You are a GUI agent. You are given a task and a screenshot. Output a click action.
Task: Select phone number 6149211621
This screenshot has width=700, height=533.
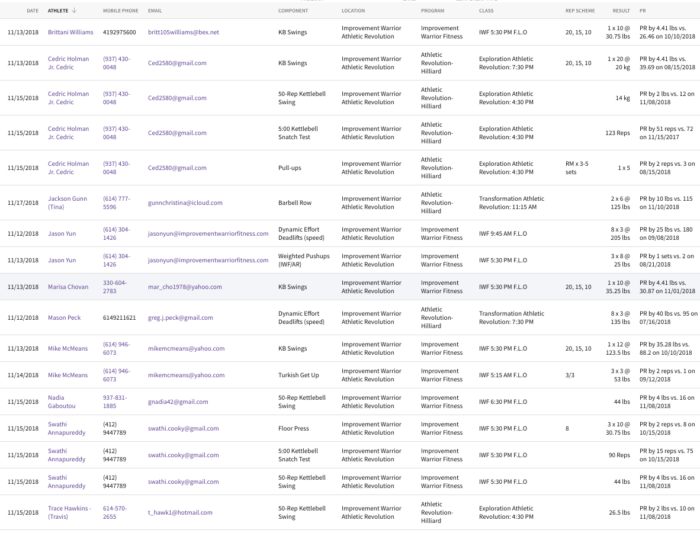[119, 317]
